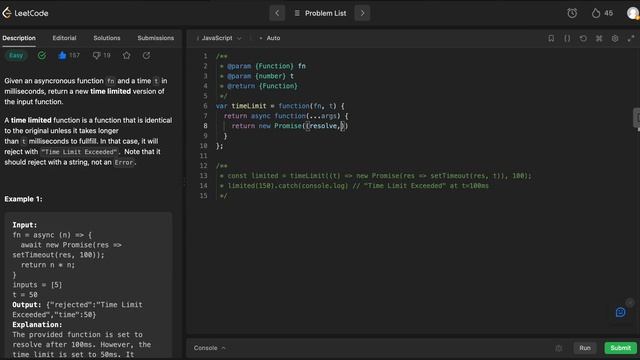
Task: Click 'return async function(...args)' on line 7
Action: [282, 116]
